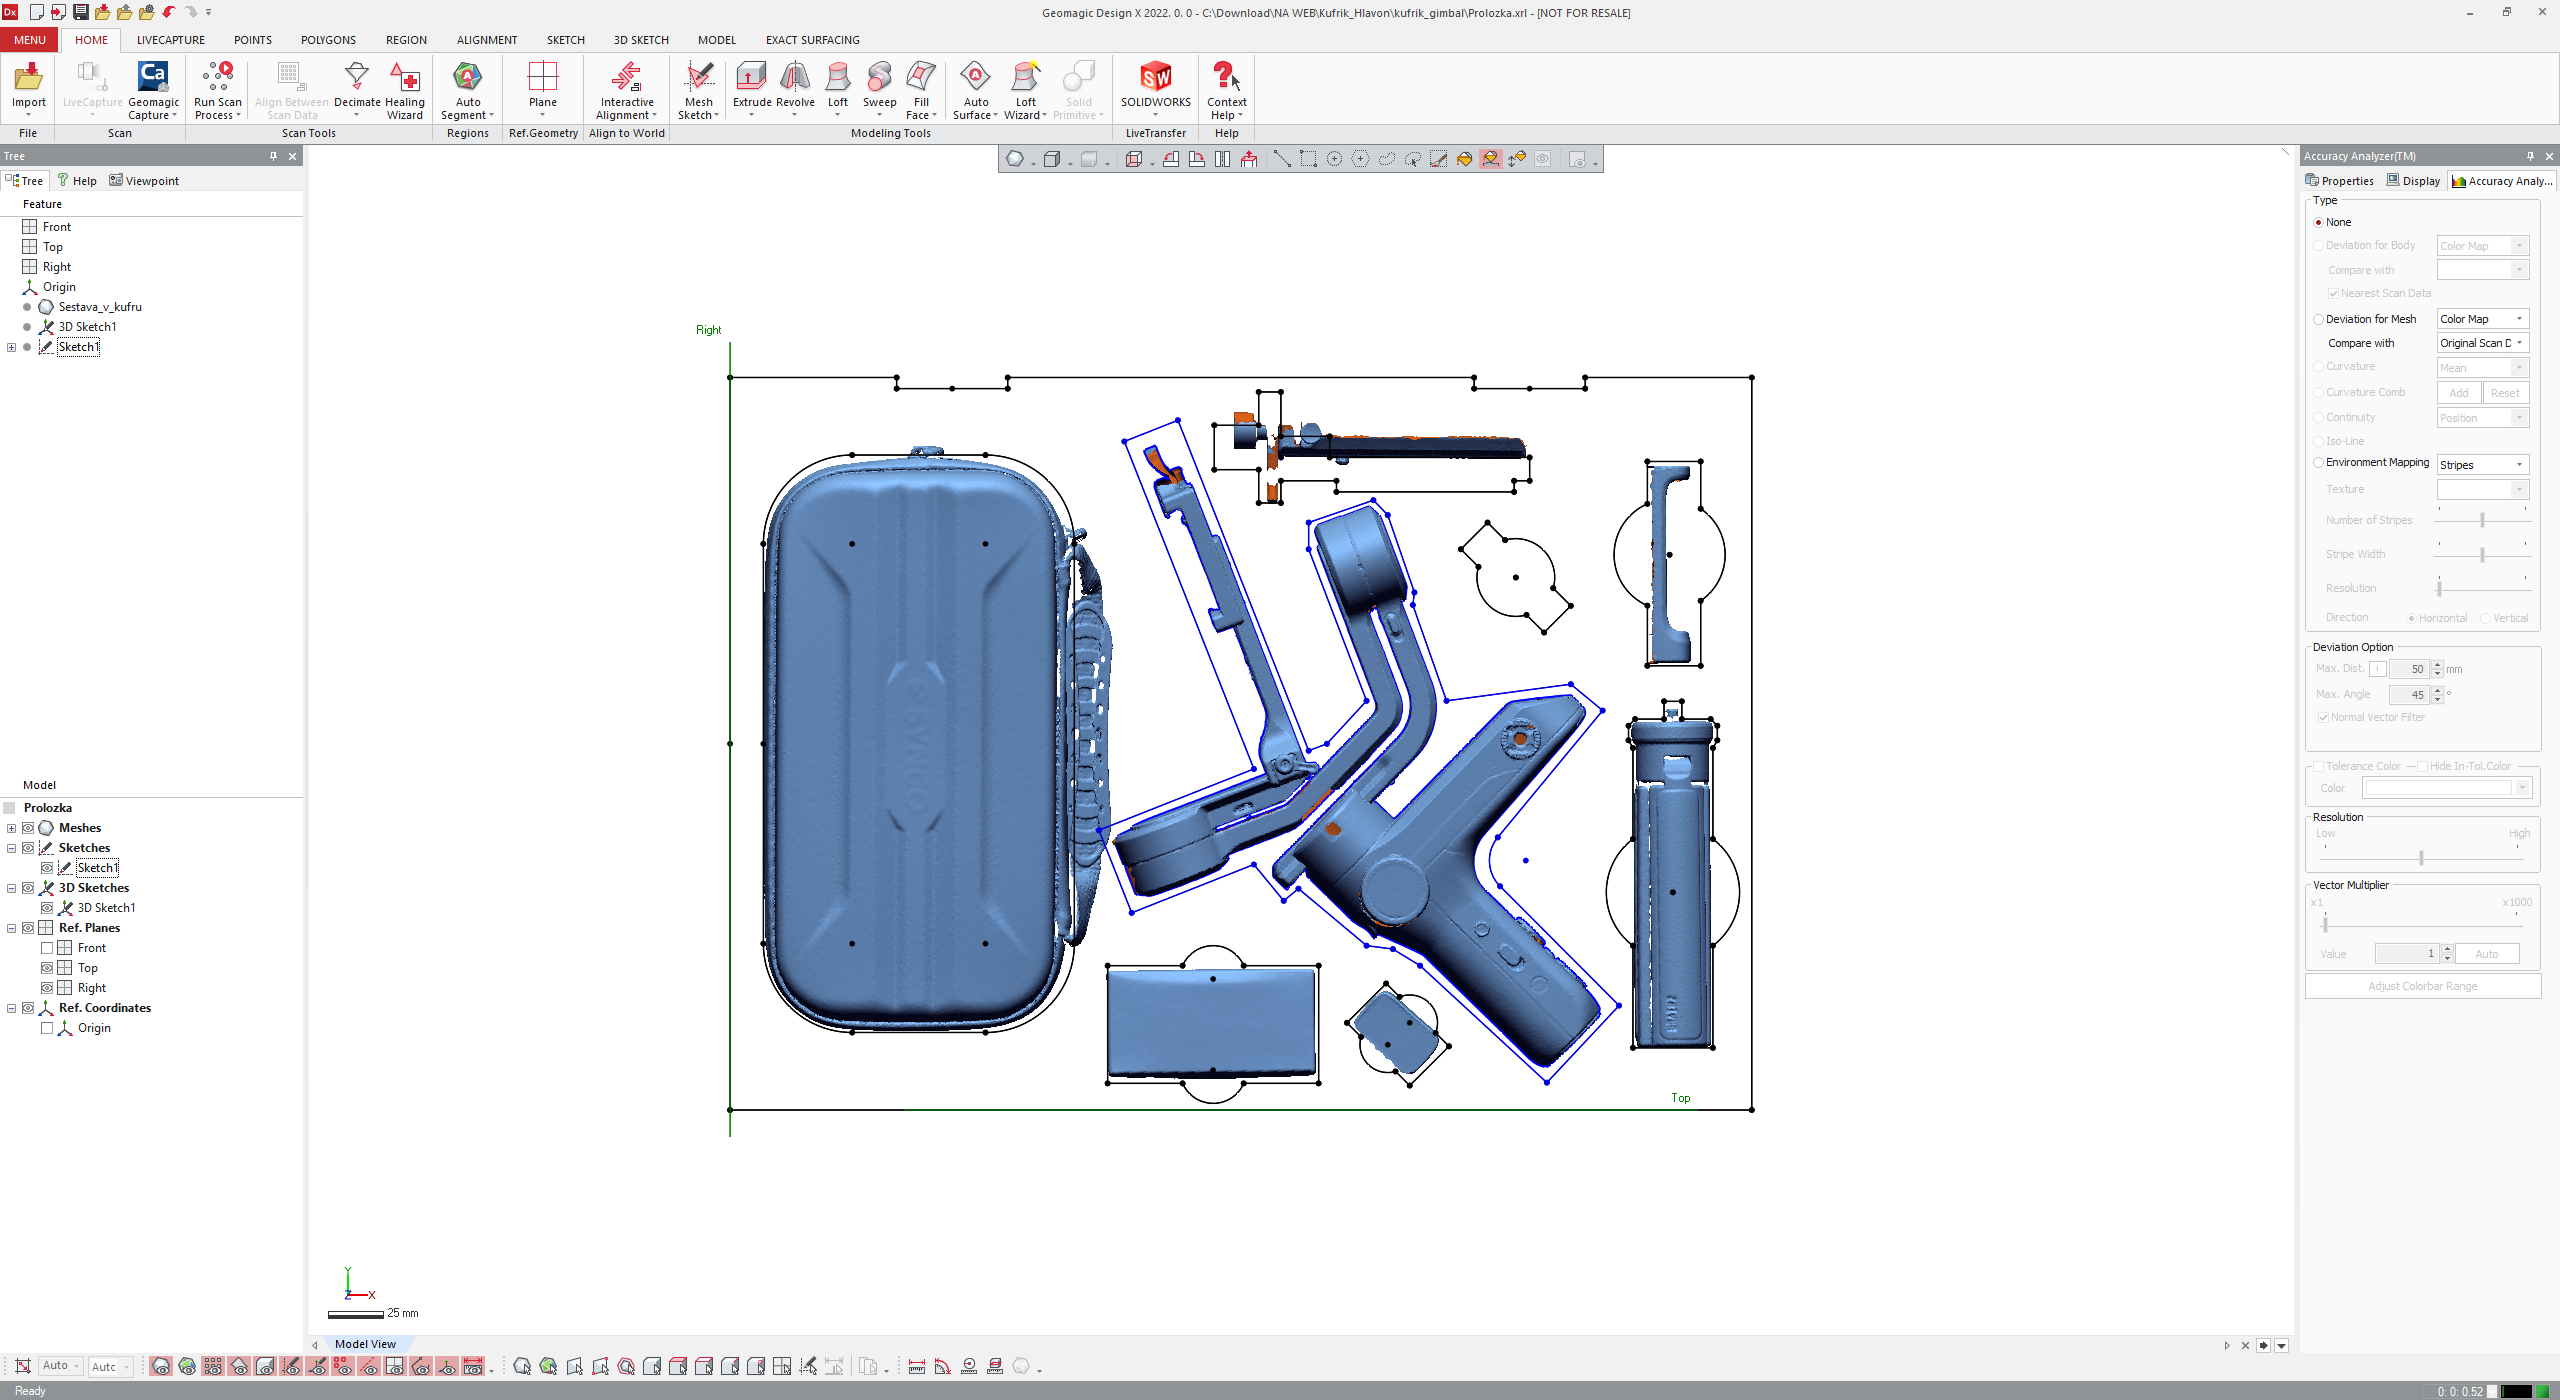Open the Stripes dropdown
This screenshot has width=2560, height=1400.
pos(2482,465)
